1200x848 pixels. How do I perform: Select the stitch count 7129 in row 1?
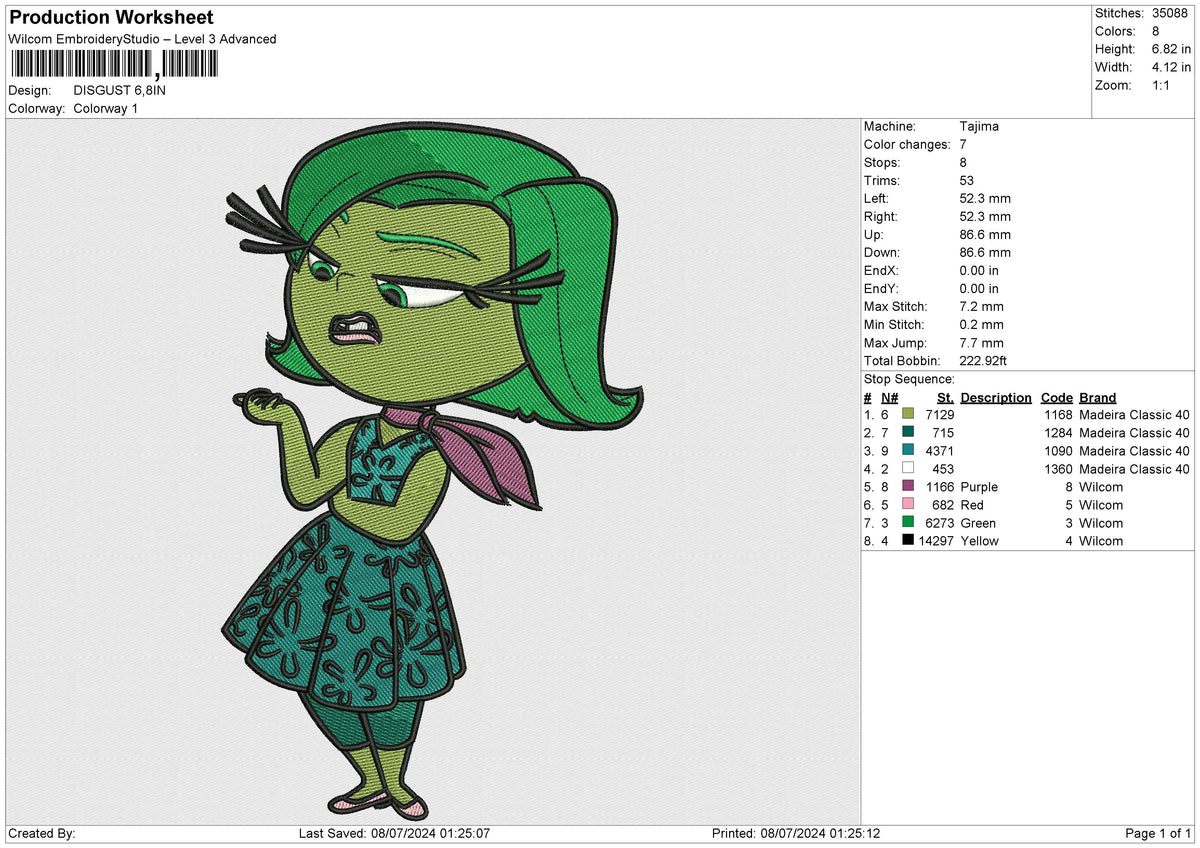pos(940,415)
